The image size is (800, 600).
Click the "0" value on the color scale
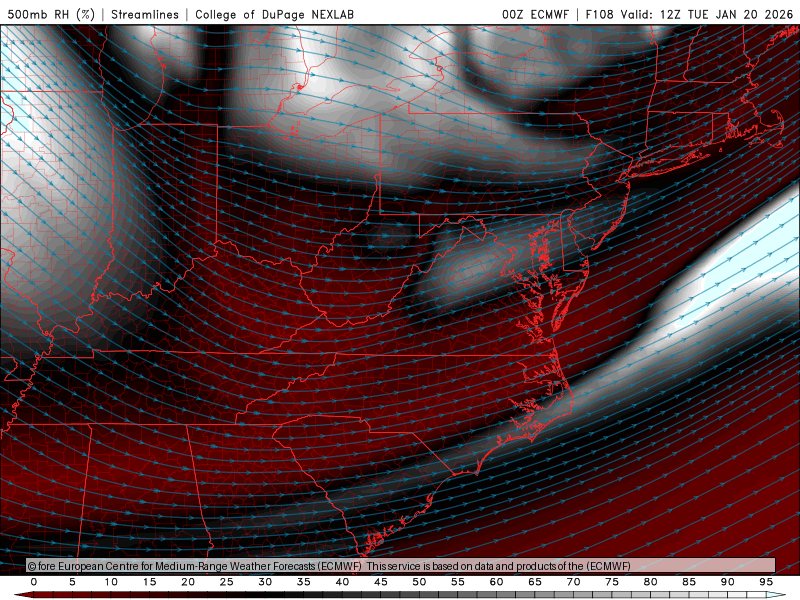pyautogui.click(x=34, y=582)
